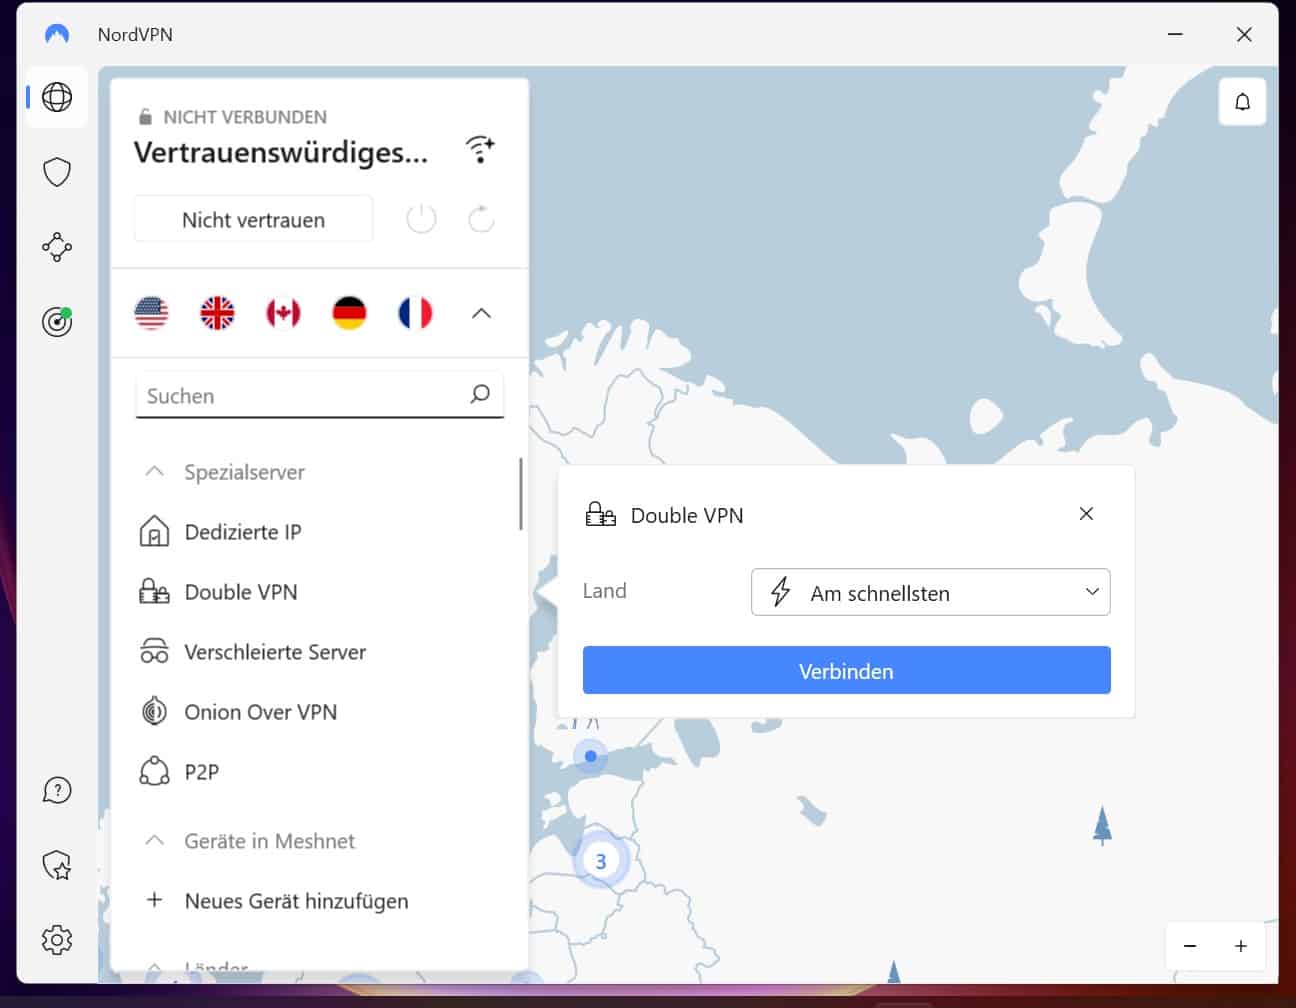1296x1008 pixels.
Task: Click the Wi-Fi network icon
Action: [x=481, y=150]
